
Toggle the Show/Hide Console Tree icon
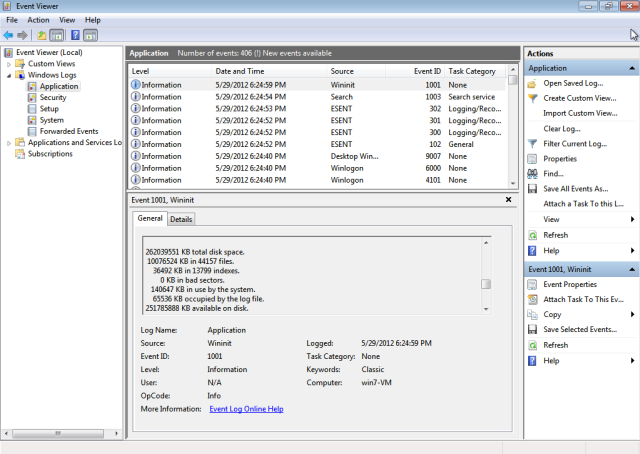57,36
